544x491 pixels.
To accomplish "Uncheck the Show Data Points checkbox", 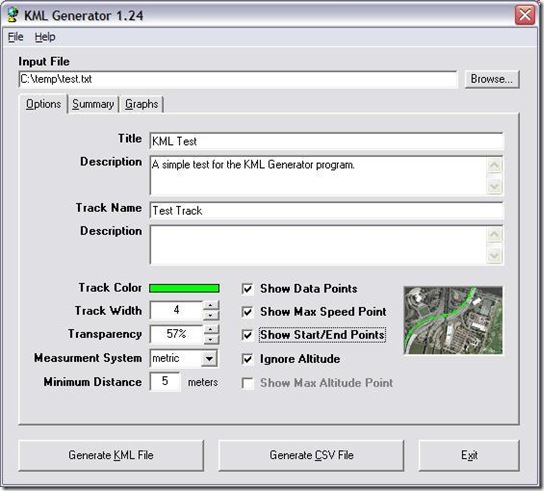I will pyautogui.click(x=247, y=289).
